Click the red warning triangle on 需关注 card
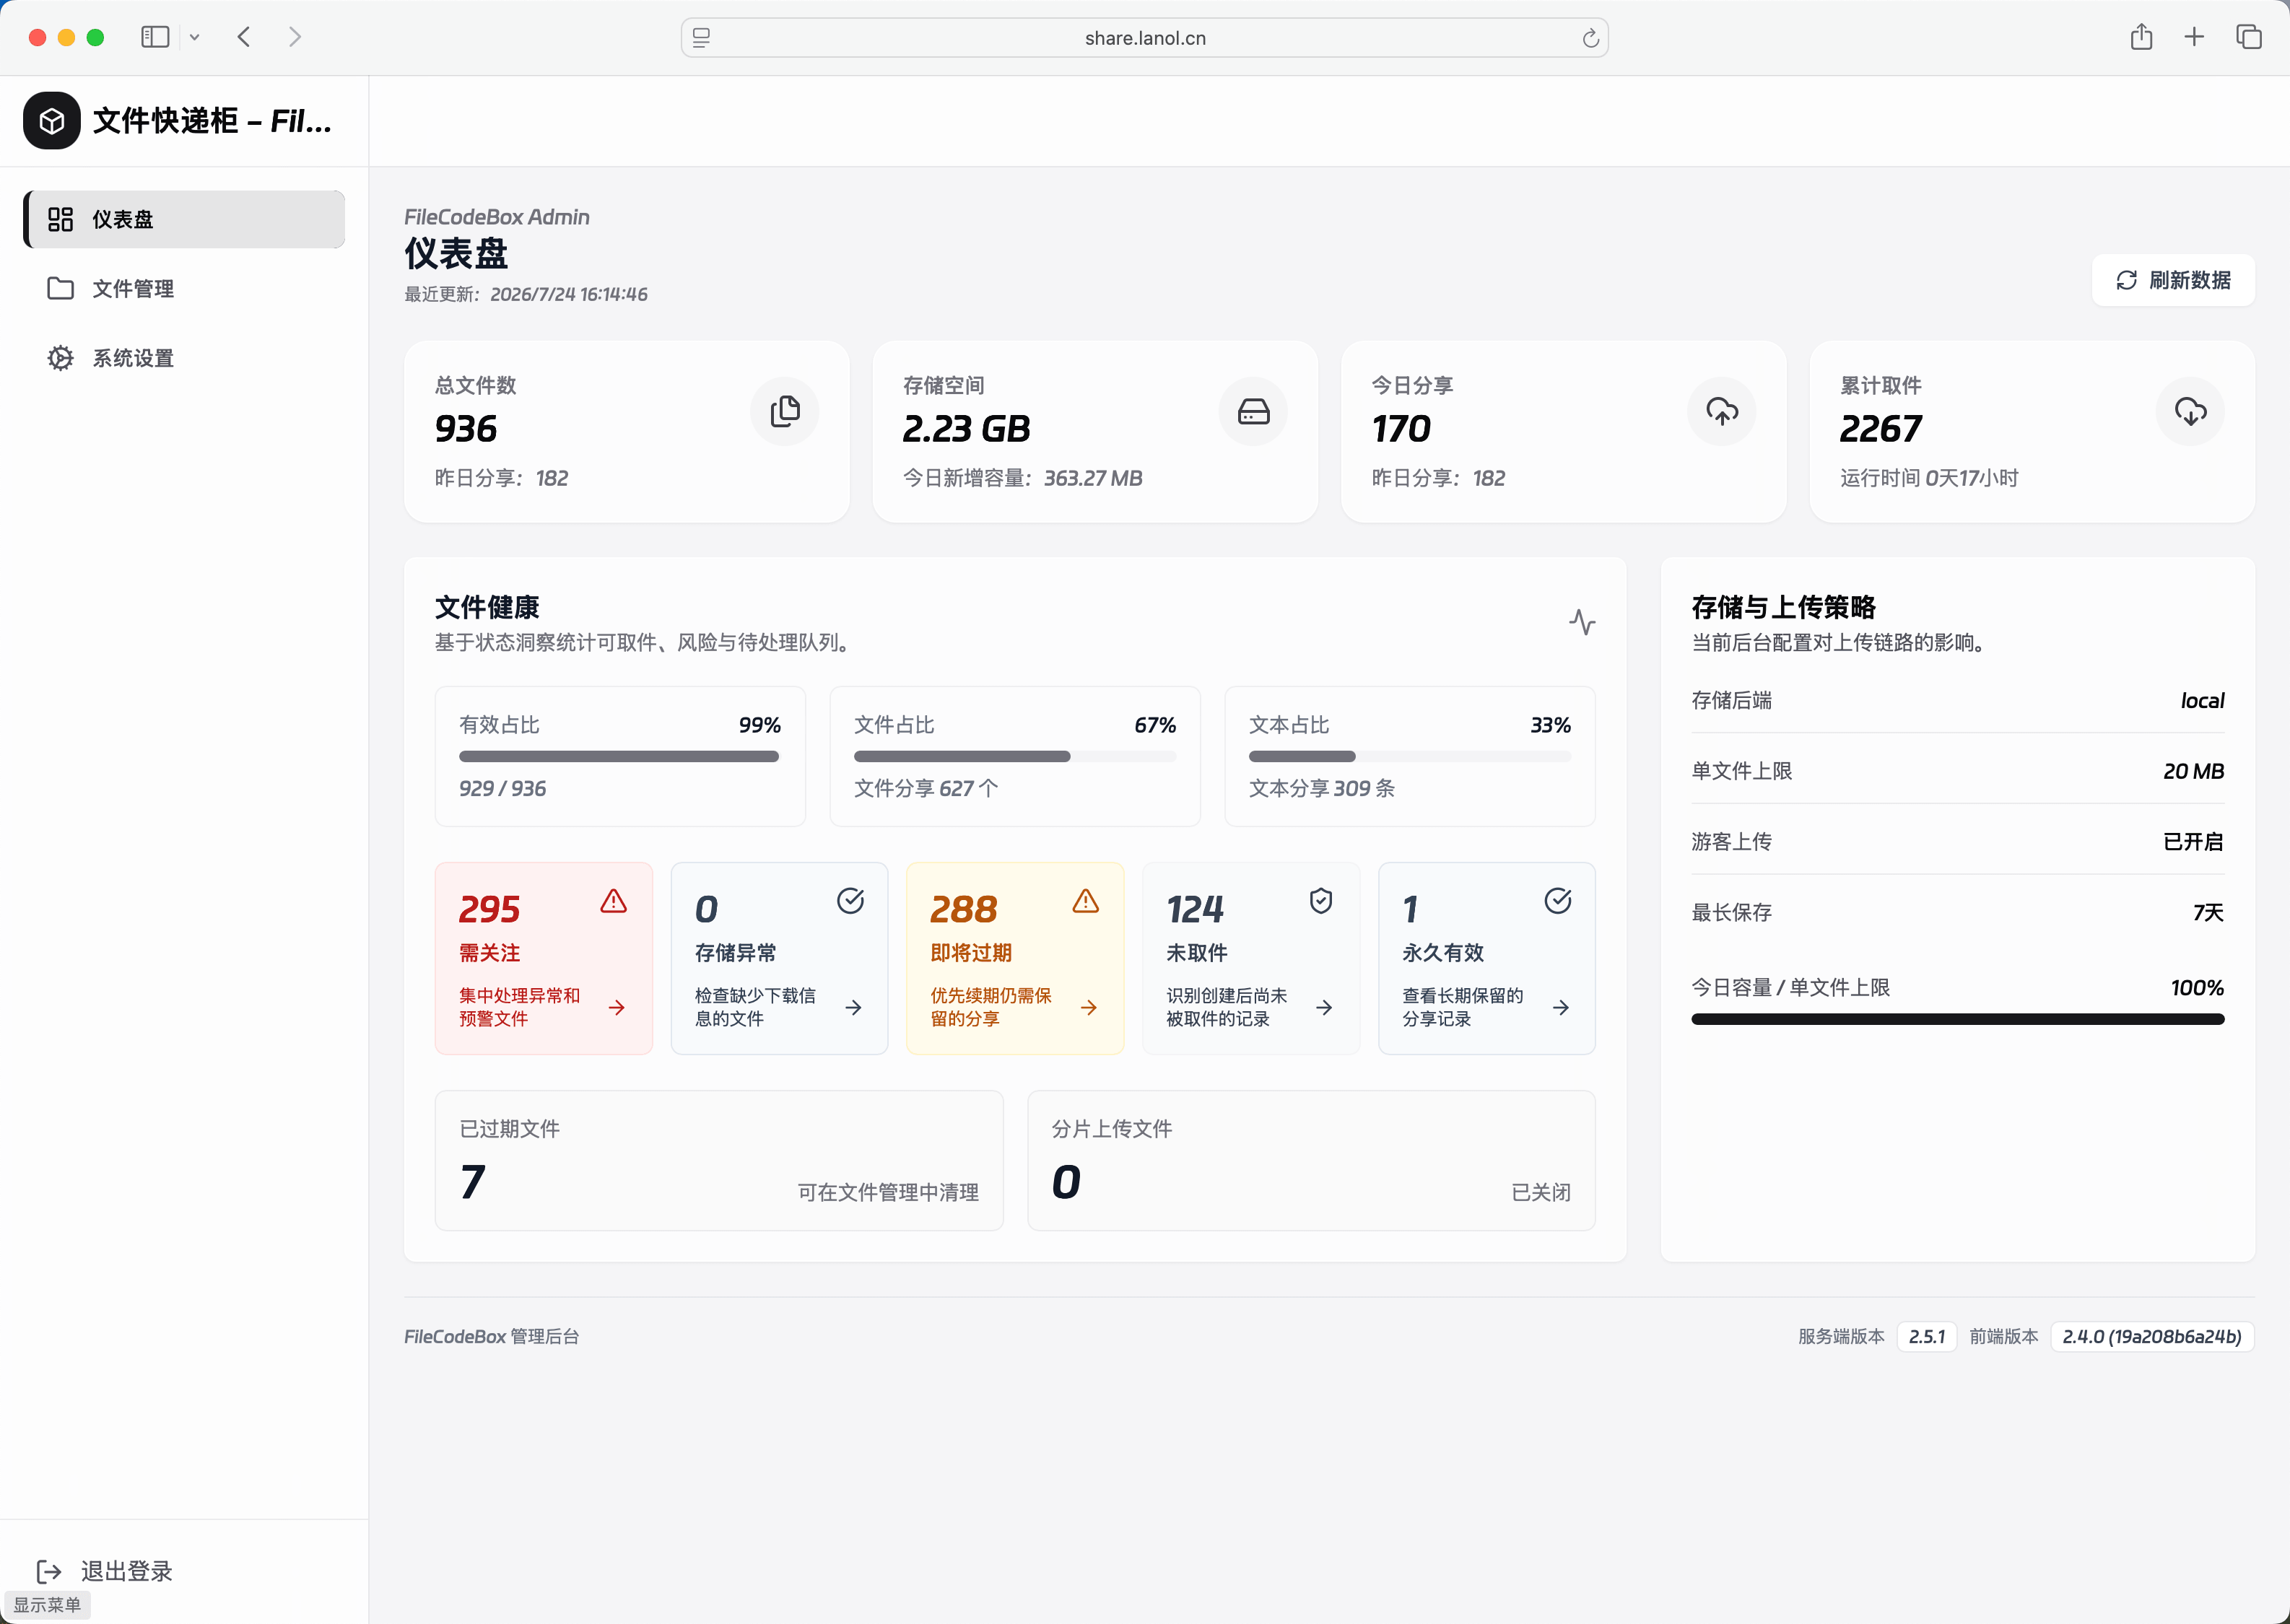Viewport: 2290px width, 1624px height. coord(614,901)
